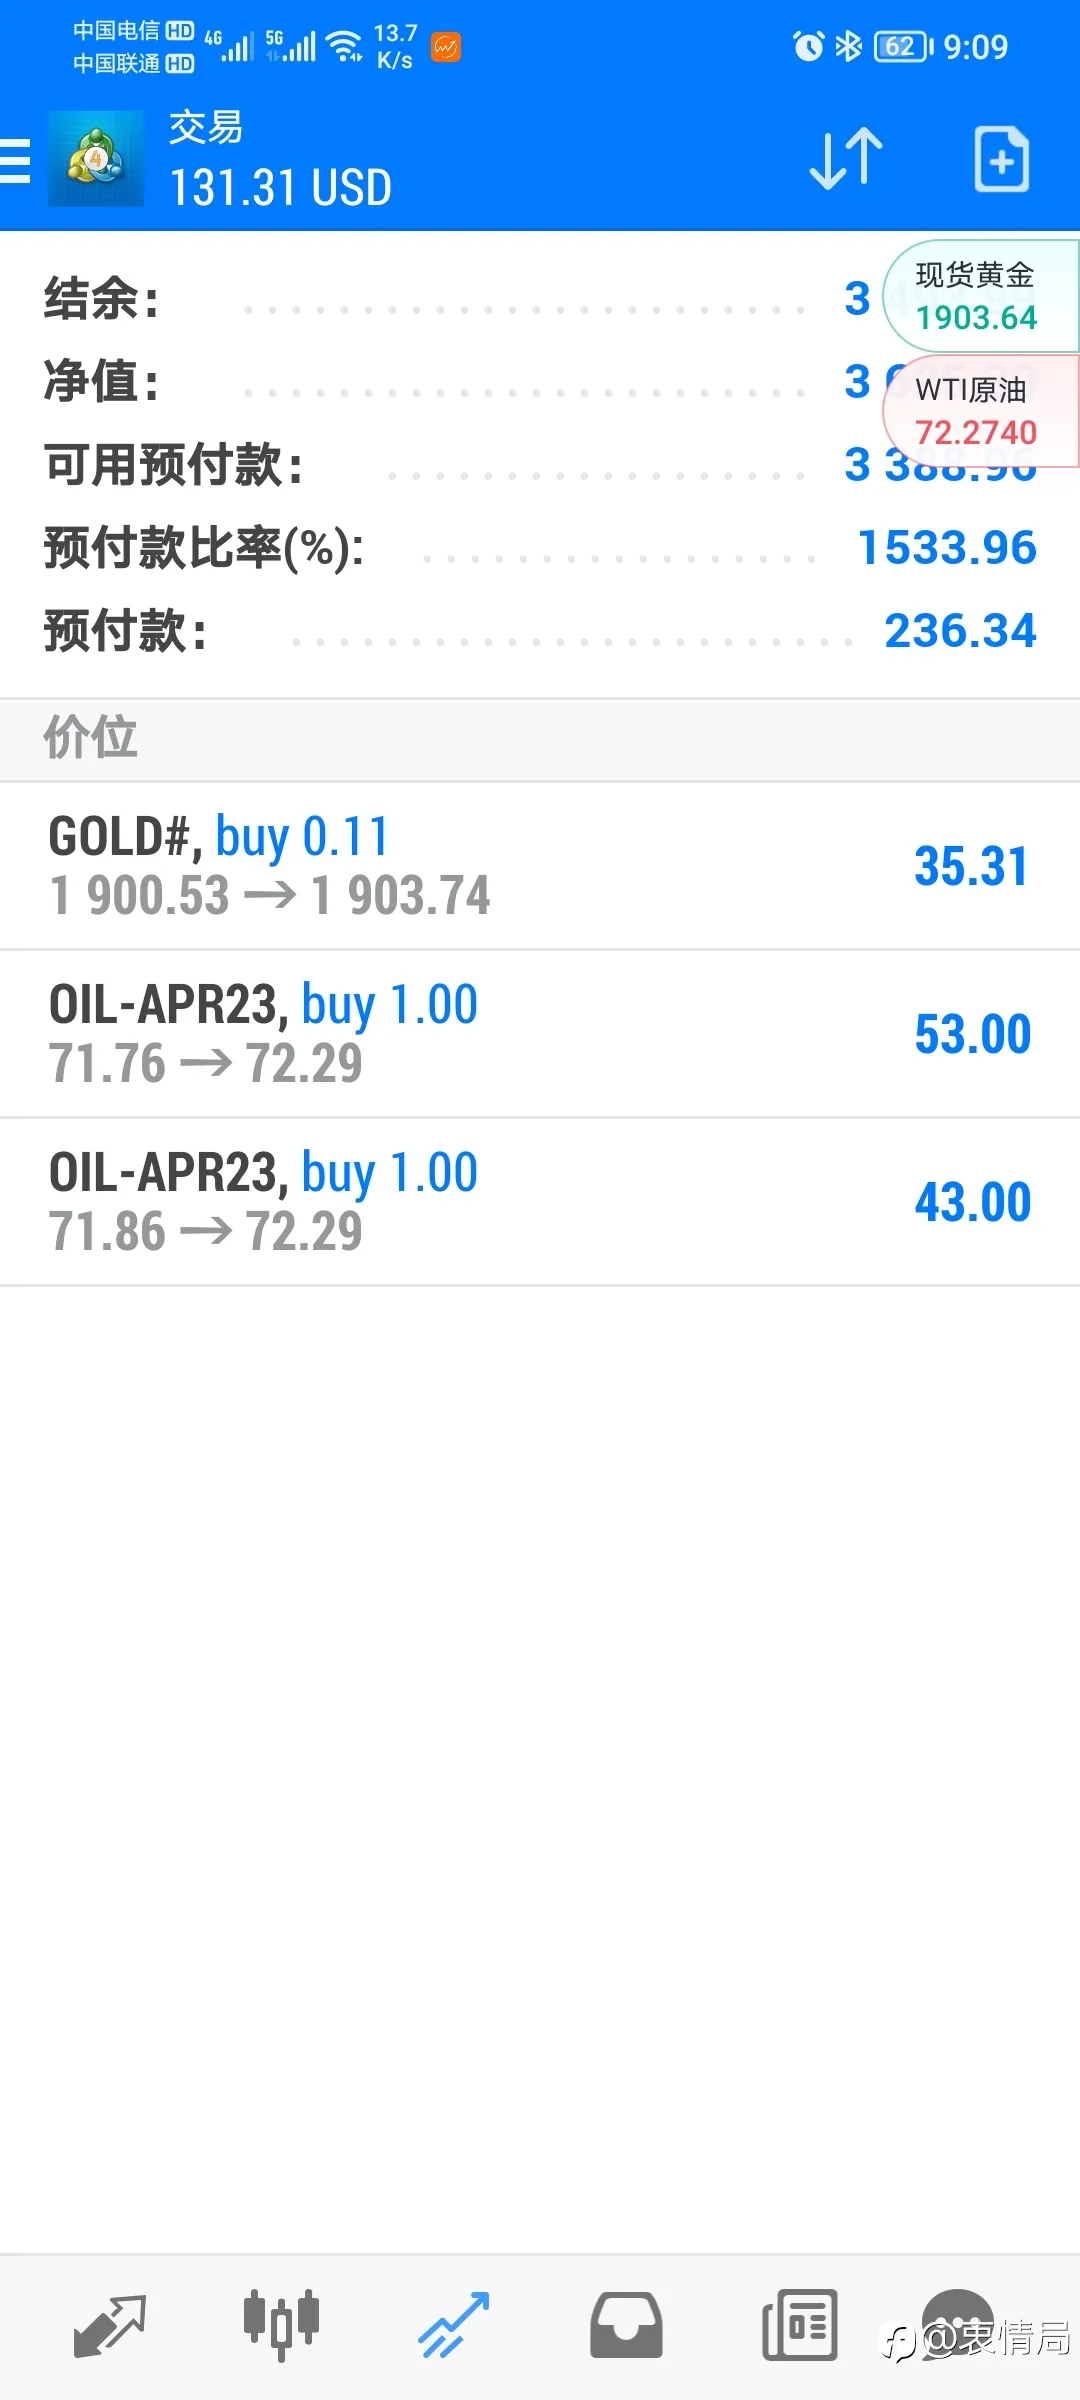The width and height of the screenshot is (1080, 2400).
Task: Select the Trade tab with the trending-line icon
Action: (453, 2325)
